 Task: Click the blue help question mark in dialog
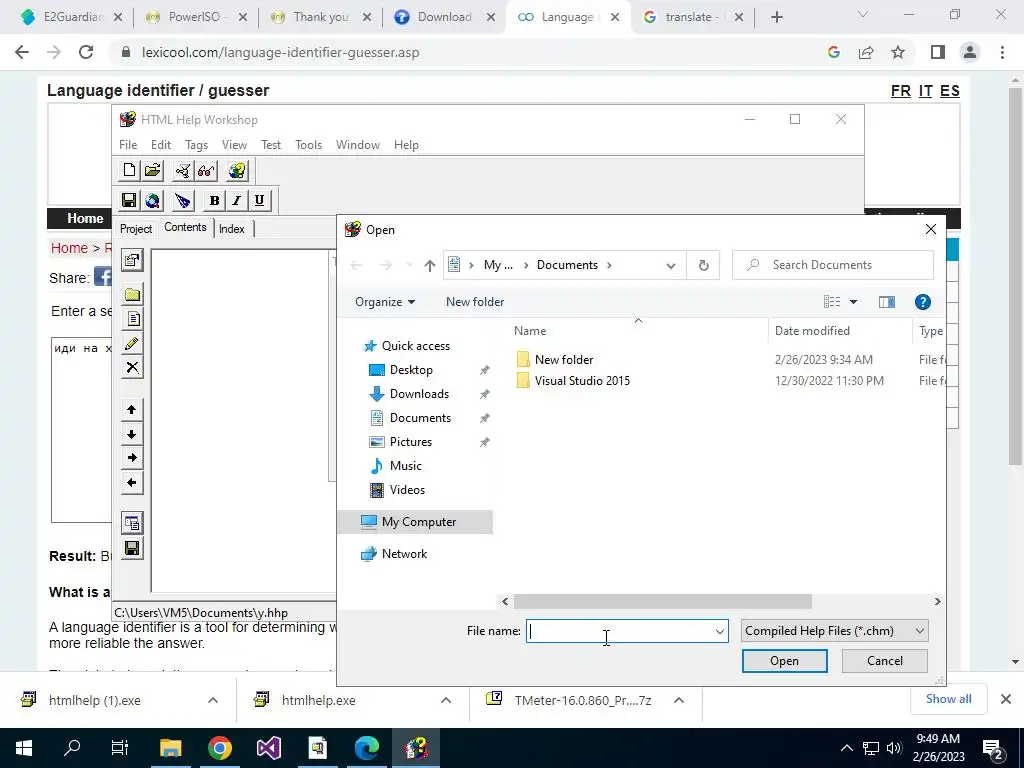click(x=923, y=302)
